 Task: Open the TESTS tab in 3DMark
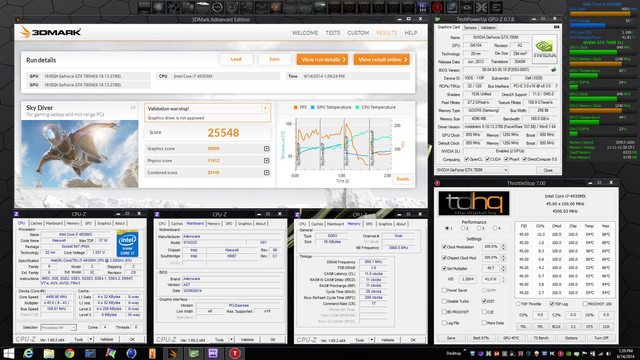pyautogui.click(x=333, y=33)
